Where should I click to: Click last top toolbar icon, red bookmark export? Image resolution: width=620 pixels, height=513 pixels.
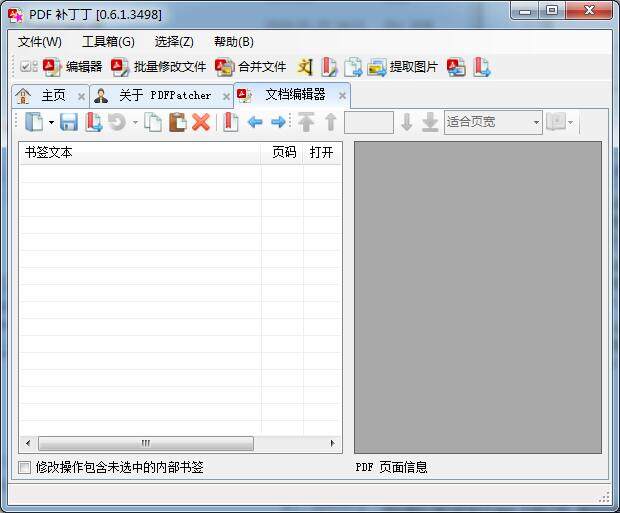click(x=482, y=67)
